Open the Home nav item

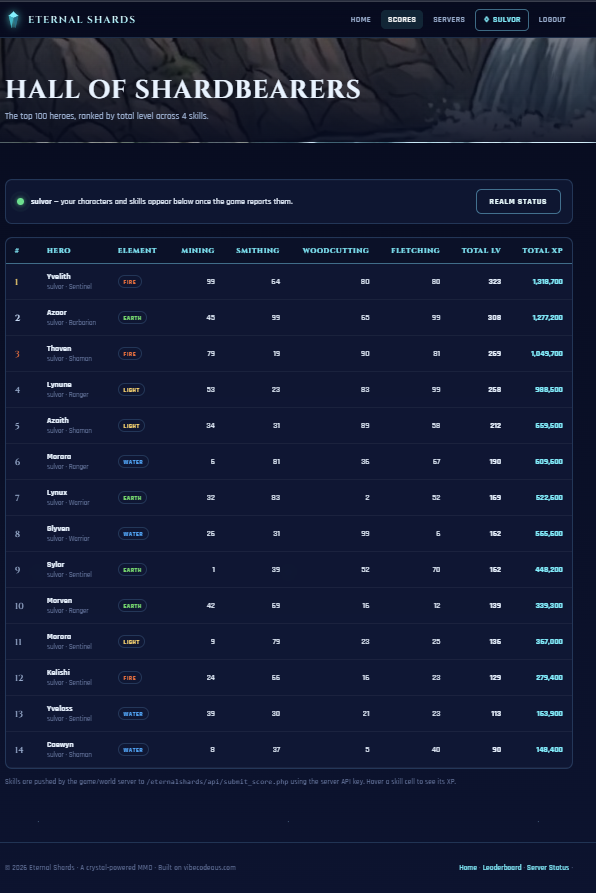point(360,19)
